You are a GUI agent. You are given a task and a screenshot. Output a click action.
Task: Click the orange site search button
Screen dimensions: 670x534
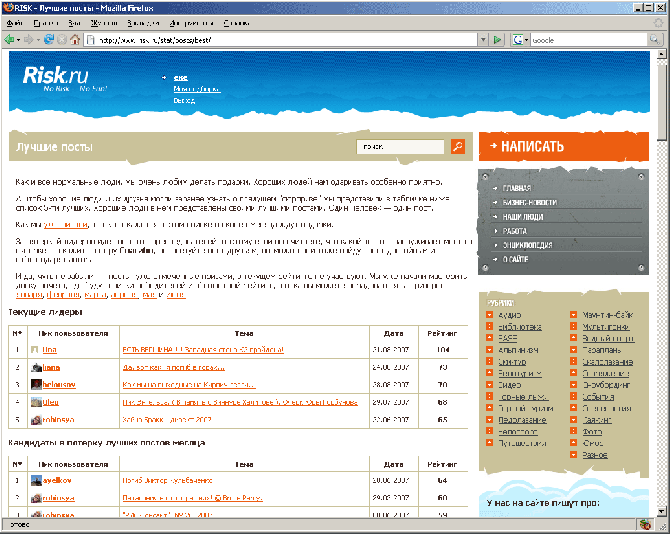point(457,147)
